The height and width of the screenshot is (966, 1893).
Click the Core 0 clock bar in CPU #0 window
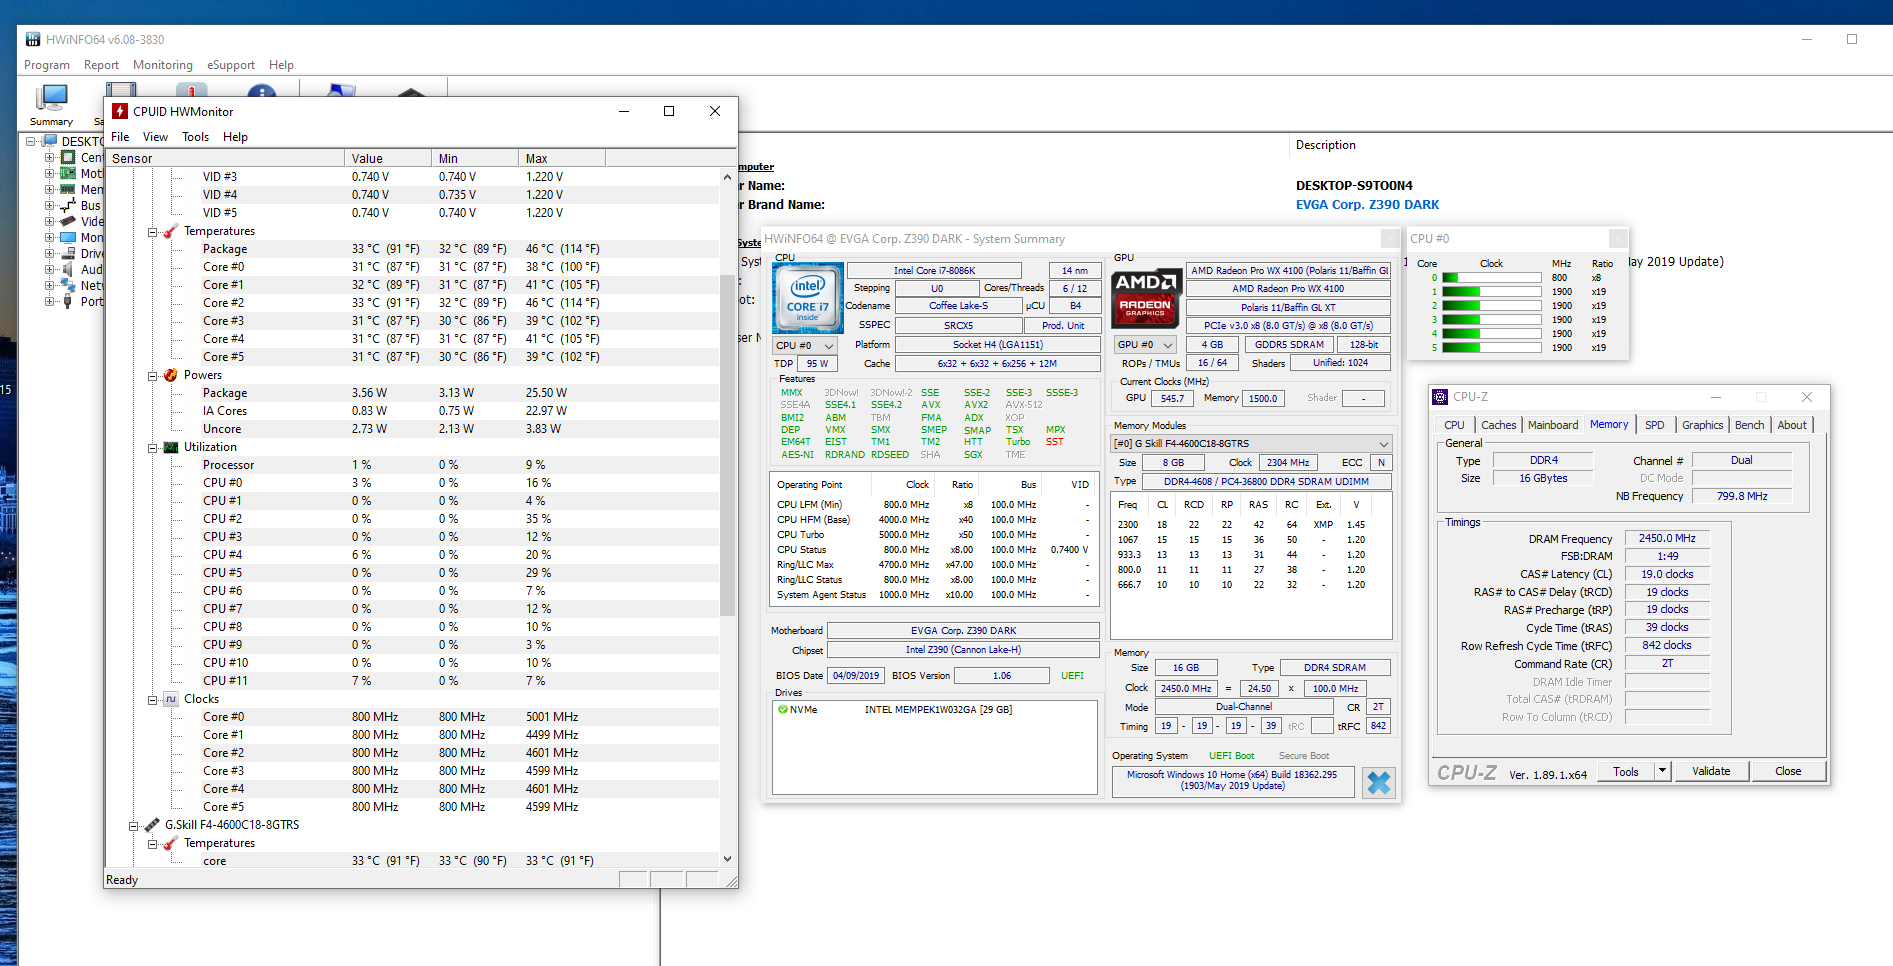tap(1491, 278)
